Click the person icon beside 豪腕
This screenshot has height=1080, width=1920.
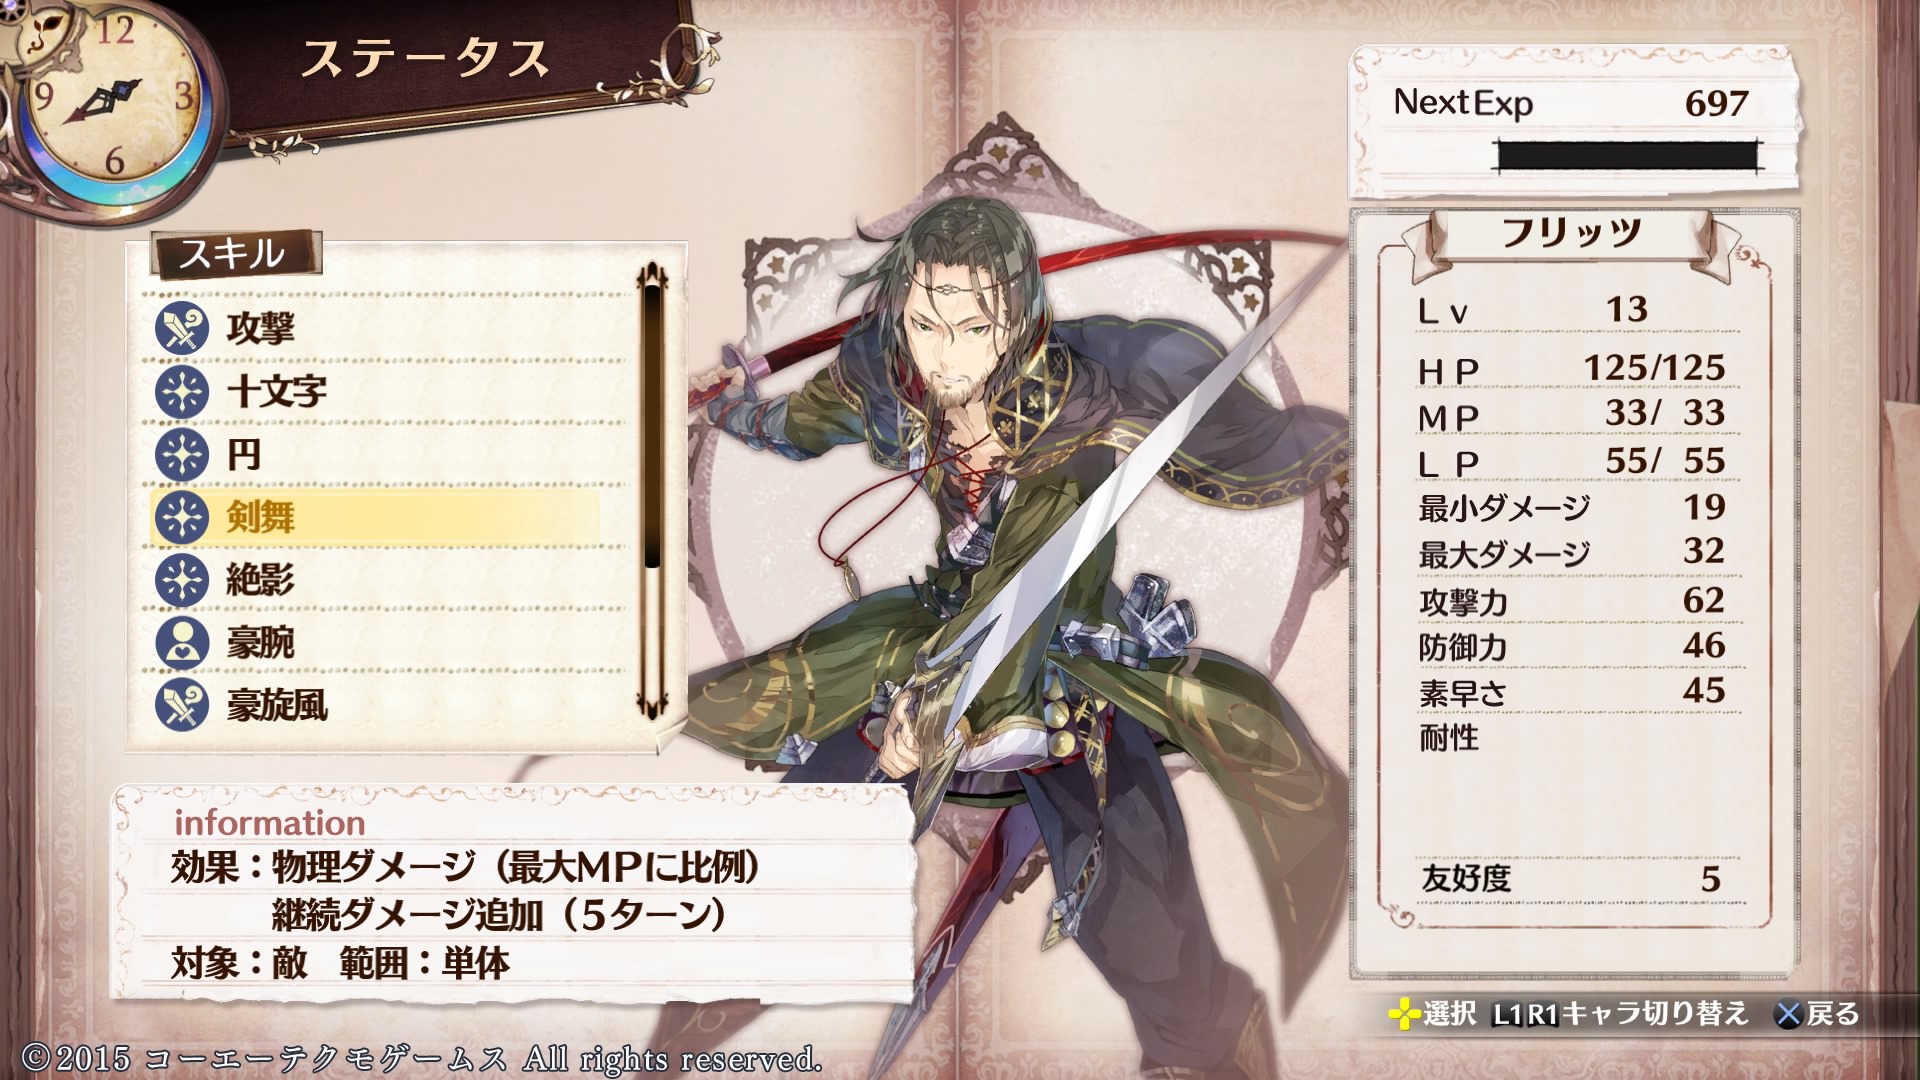(x=181, y=643)
